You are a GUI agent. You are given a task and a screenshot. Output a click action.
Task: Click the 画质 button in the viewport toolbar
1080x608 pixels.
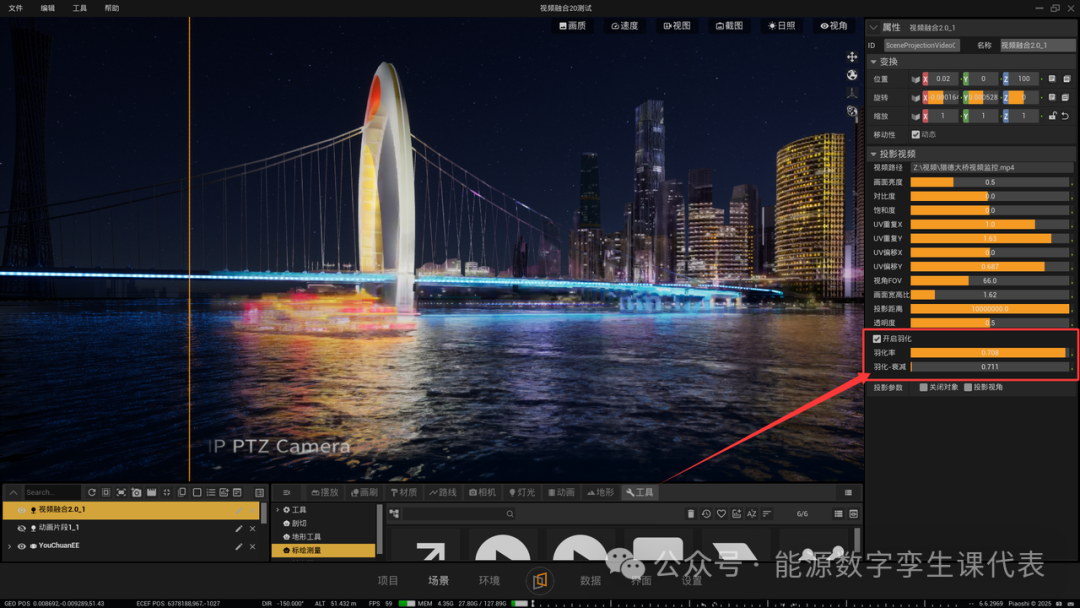(572, 26)
